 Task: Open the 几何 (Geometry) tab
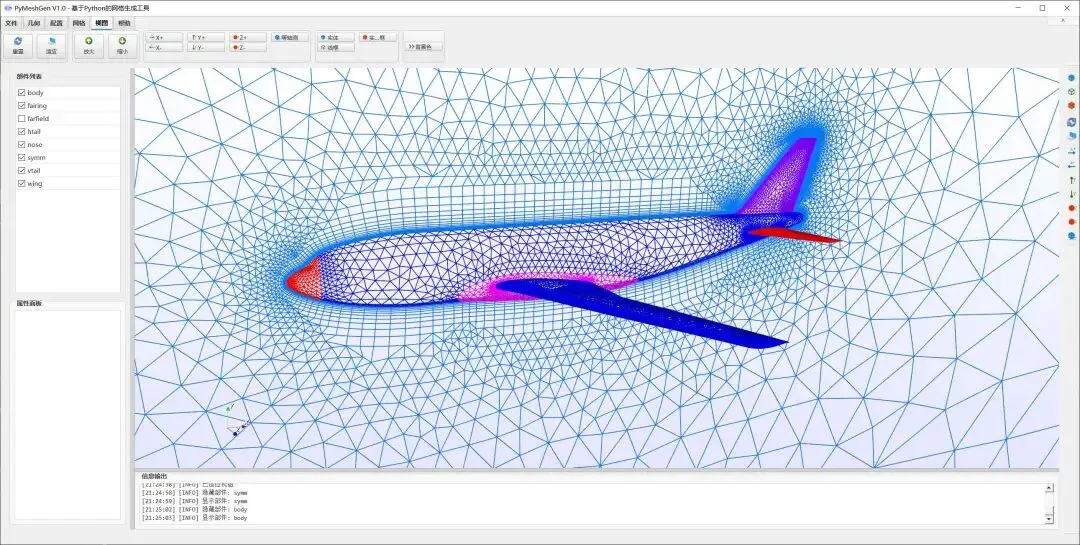34,23
